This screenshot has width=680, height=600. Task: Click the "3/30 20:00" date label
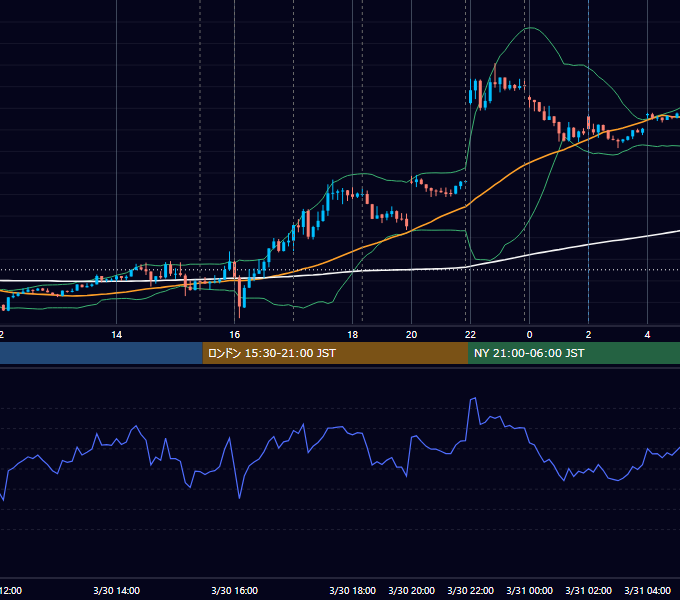click(x=412, y=590)
